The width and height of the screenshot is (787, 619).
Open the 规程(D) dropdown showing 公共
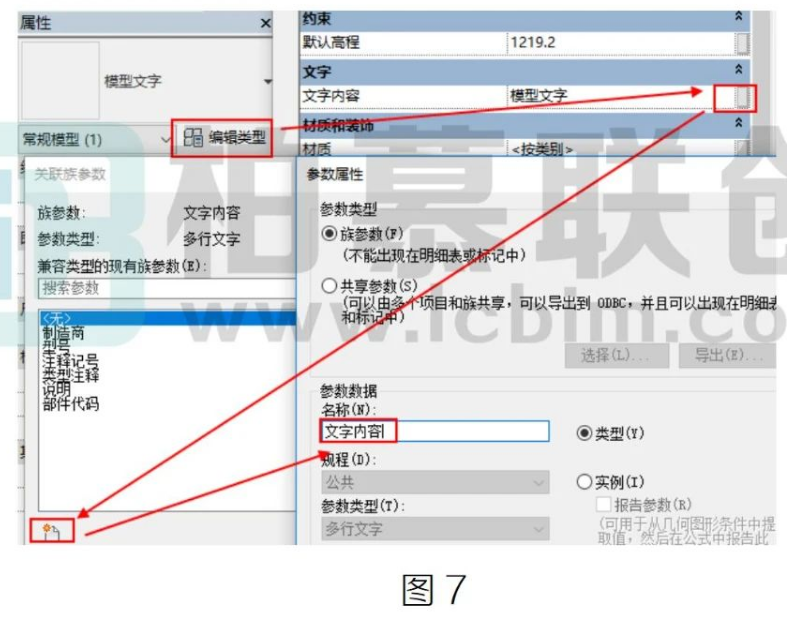(435, 482)
